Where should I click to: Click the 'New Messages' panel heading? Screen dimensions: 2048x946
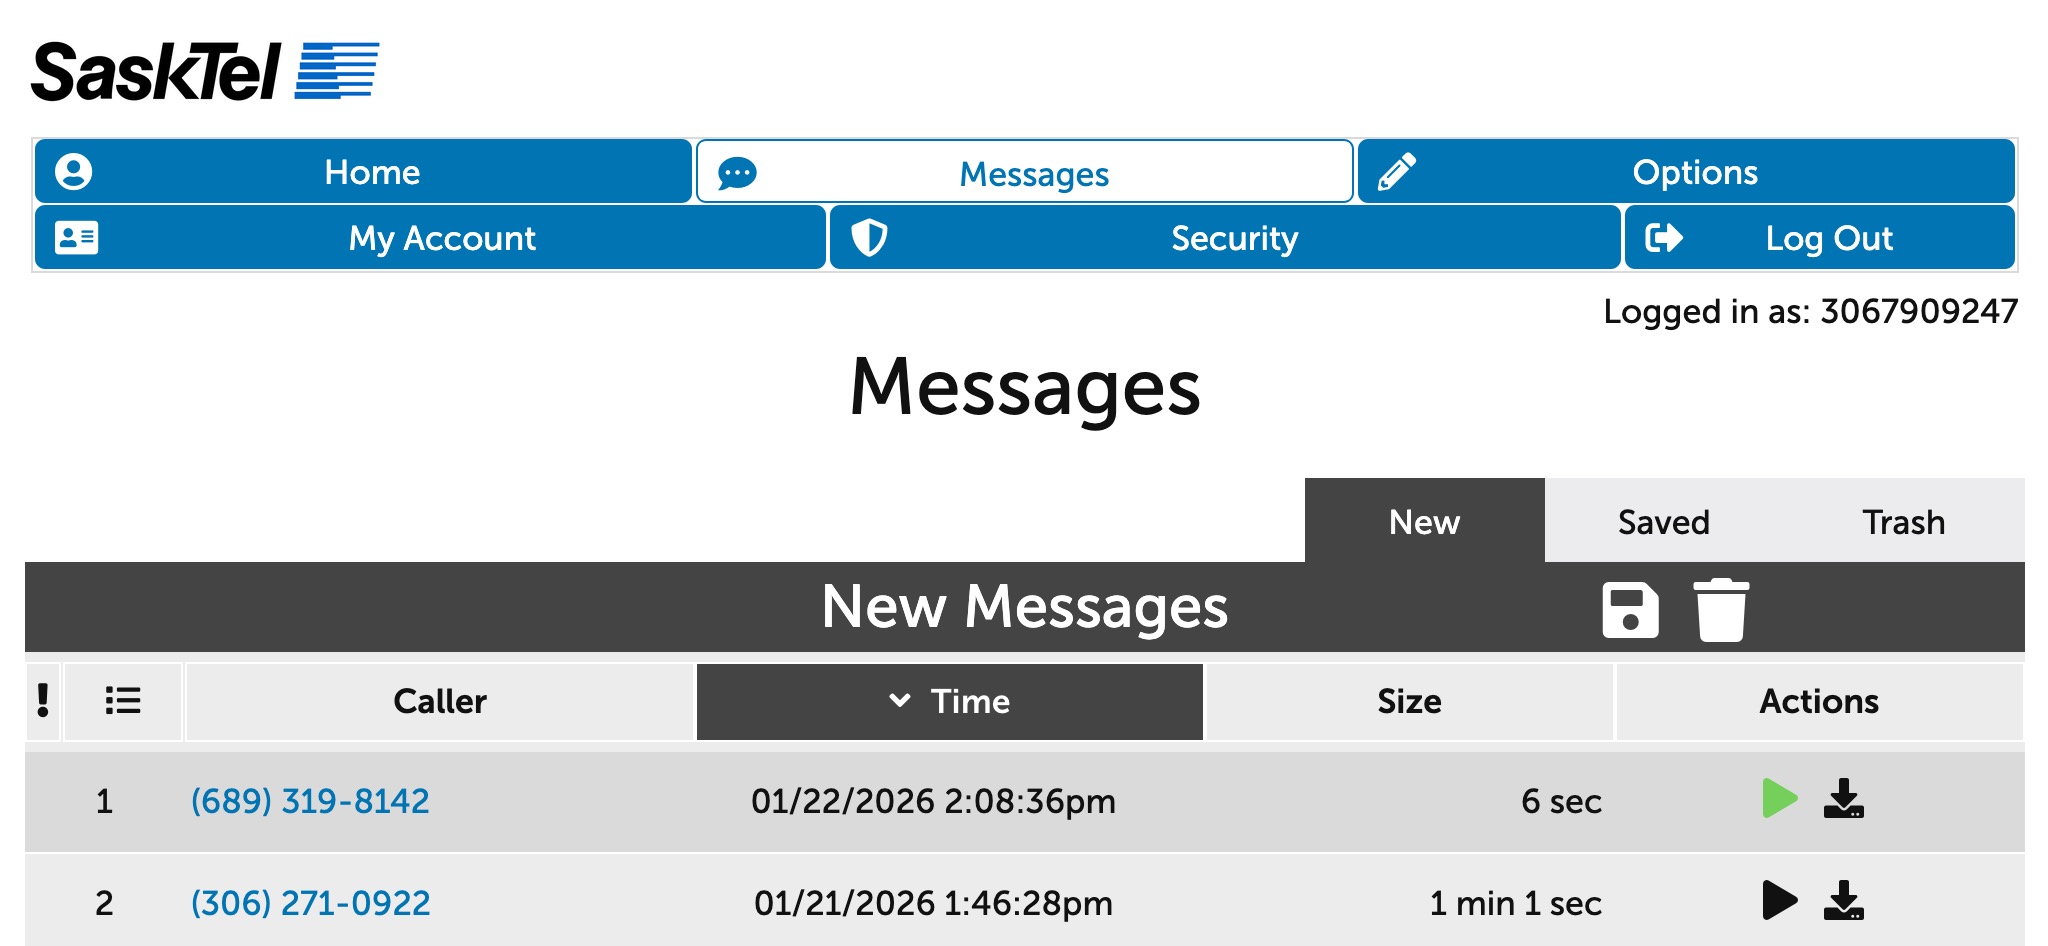pyautogui.click(x=1025, y=606)
